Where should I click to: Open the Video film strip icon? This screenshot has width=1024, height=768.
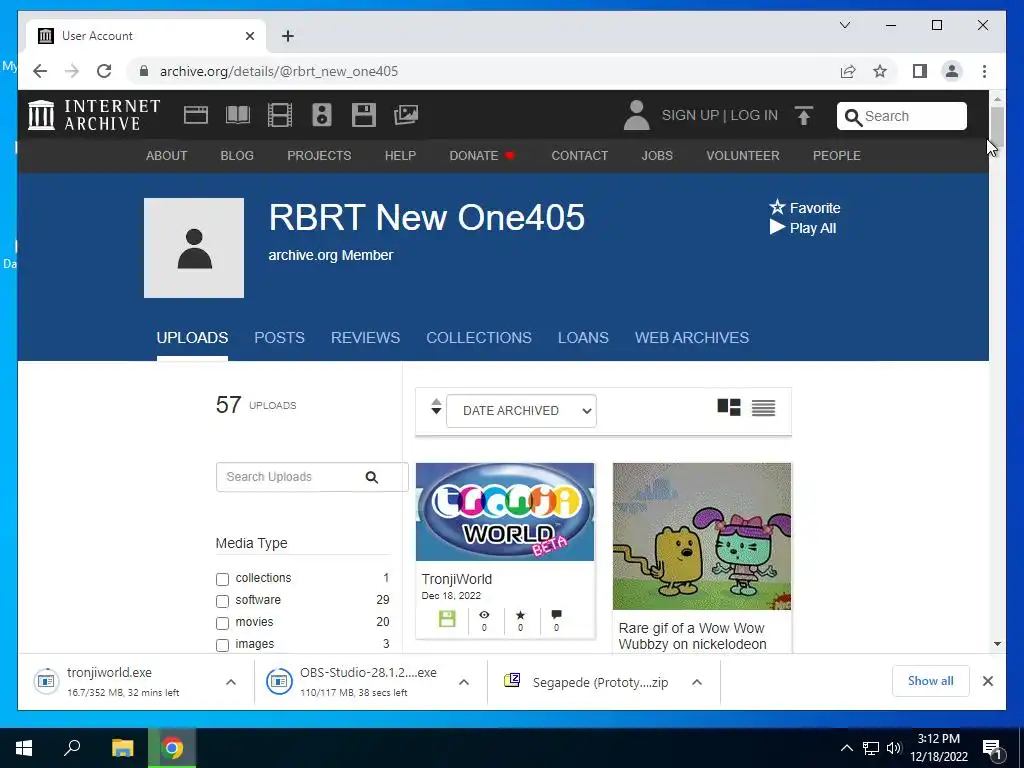(280, 115)
